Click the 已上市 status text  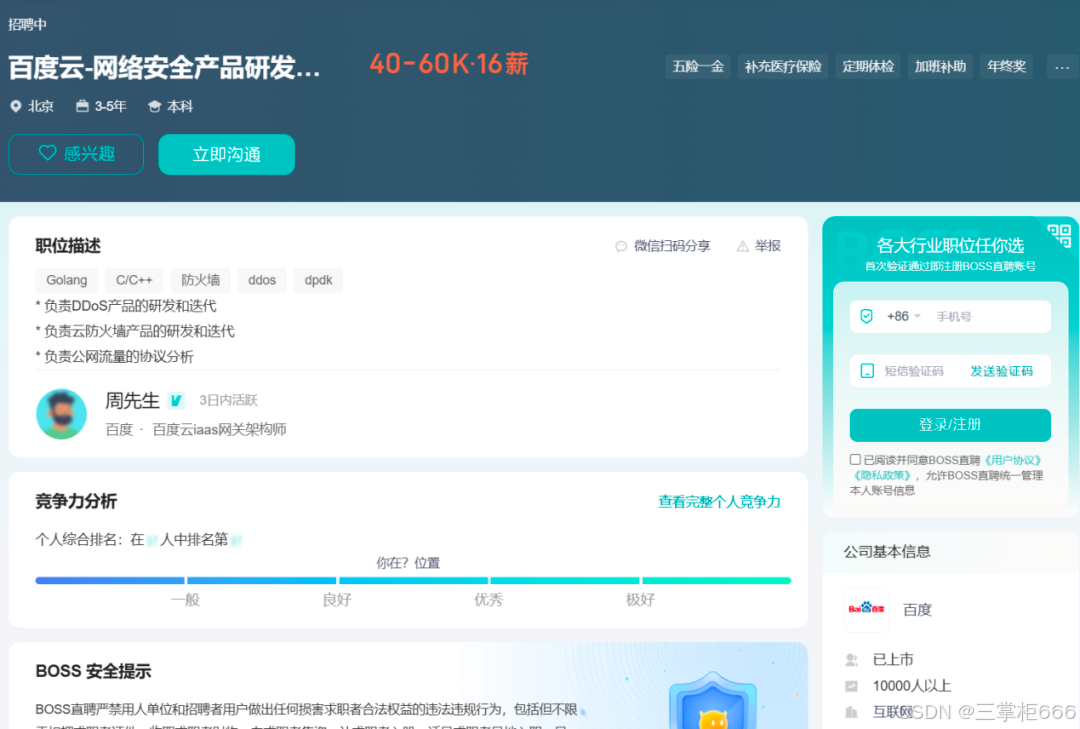(893, 660)
